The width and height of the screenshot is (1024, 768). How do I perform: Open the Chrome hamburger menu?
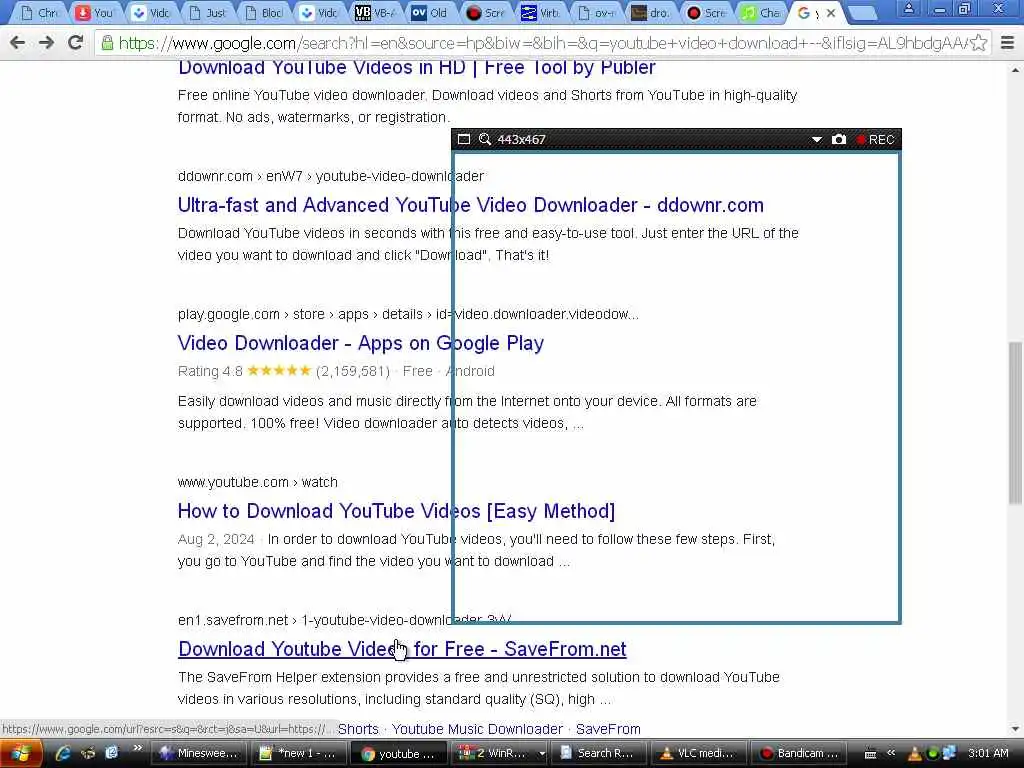tap(1008, 43)
